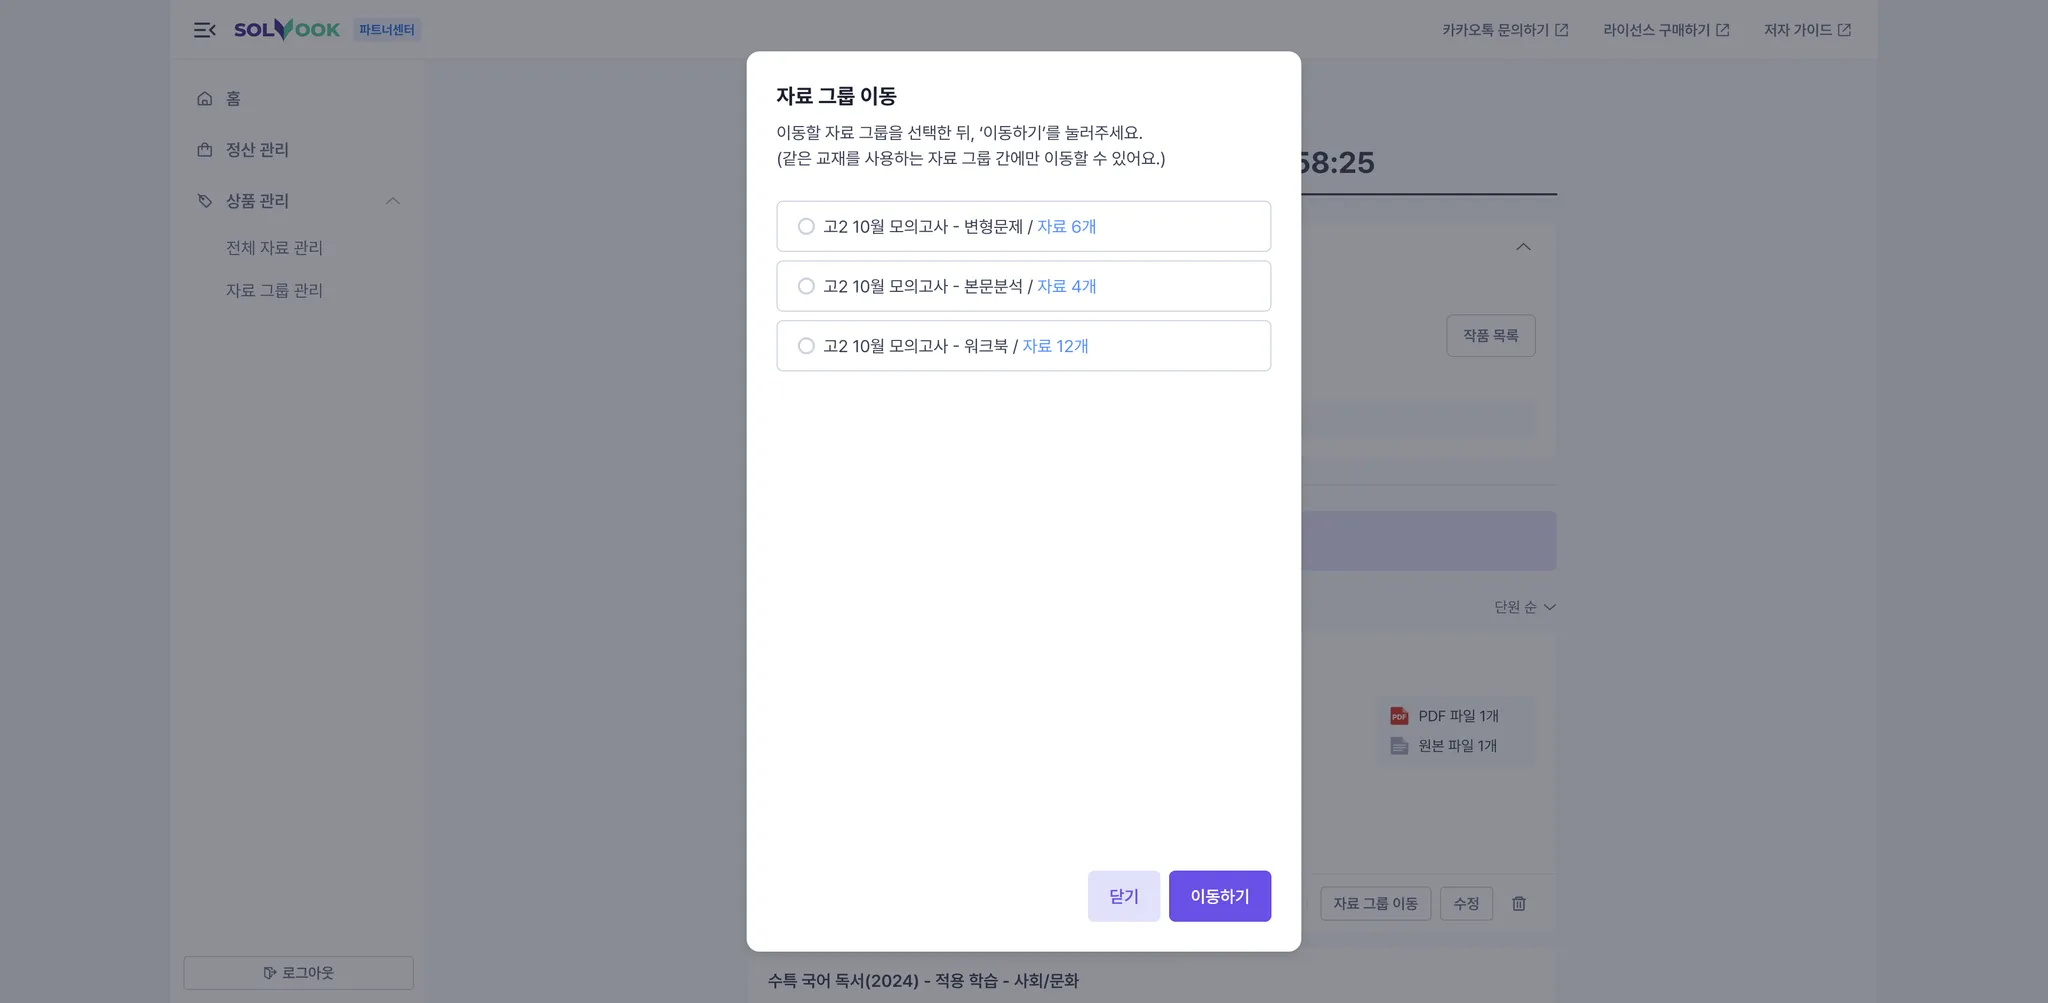Click the home icon in sidebar

pyautogui.click(x=205, y=98)
